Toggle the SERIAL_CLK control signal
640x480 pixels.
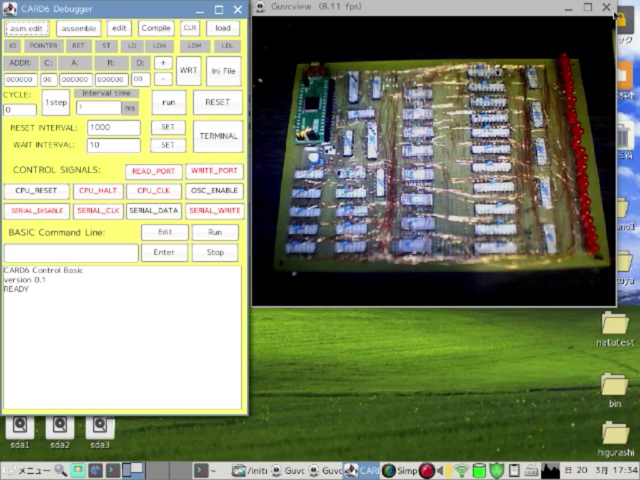98,211
